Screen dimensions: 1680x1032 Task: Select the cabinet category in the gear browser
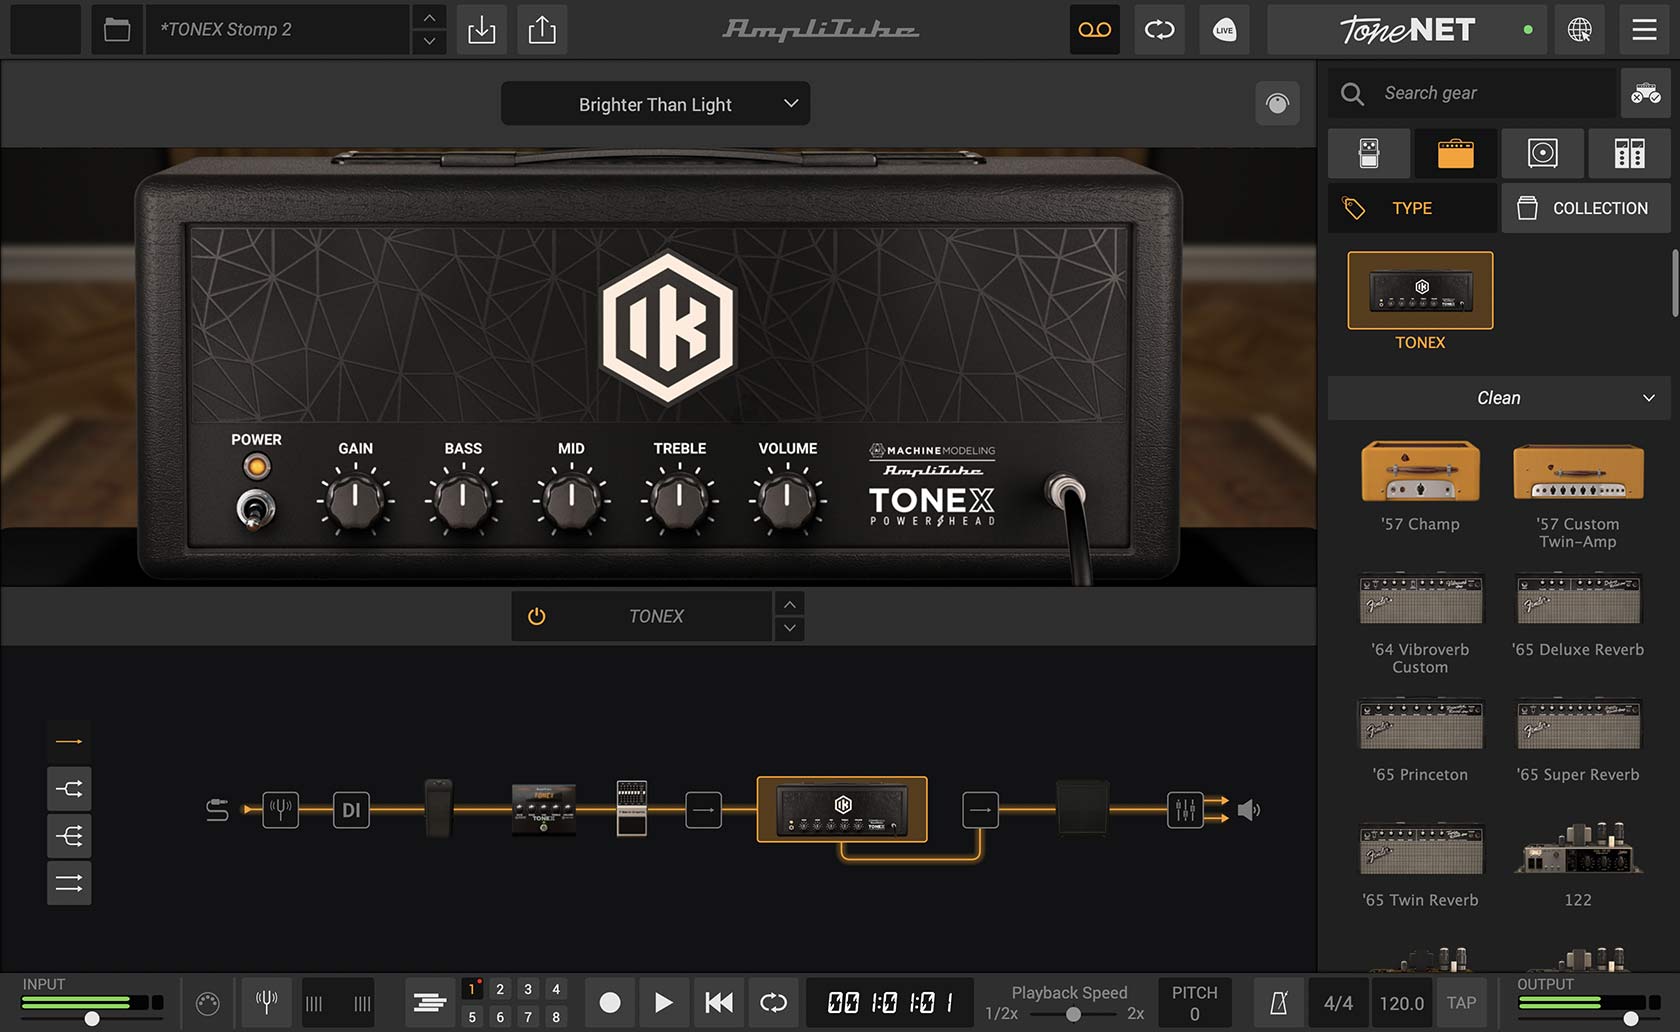pyautogui.click(x=1542, y=153)
